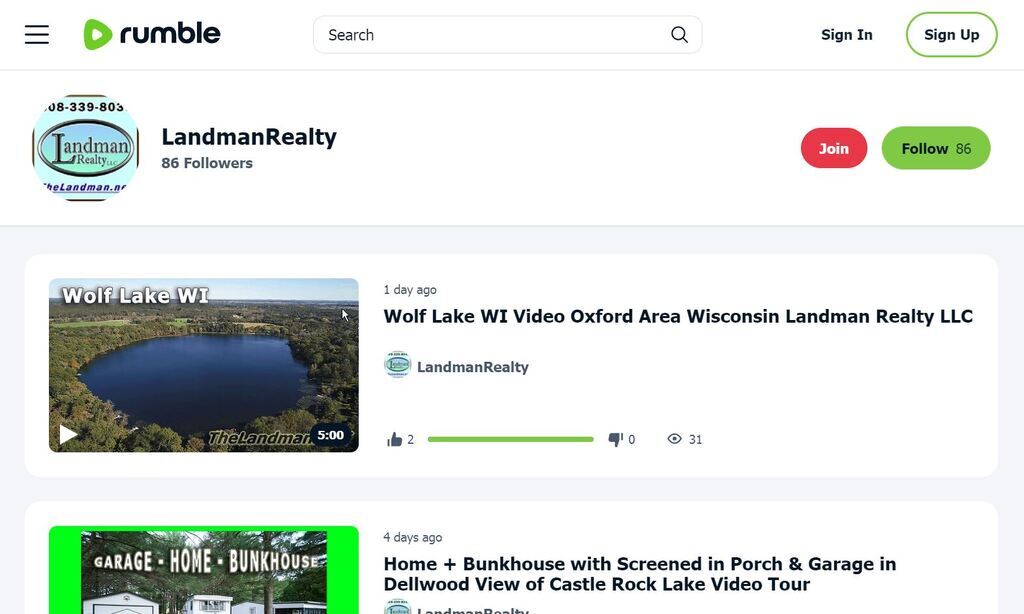
Task: Click the Sign In link
Action: coord(846,35)
